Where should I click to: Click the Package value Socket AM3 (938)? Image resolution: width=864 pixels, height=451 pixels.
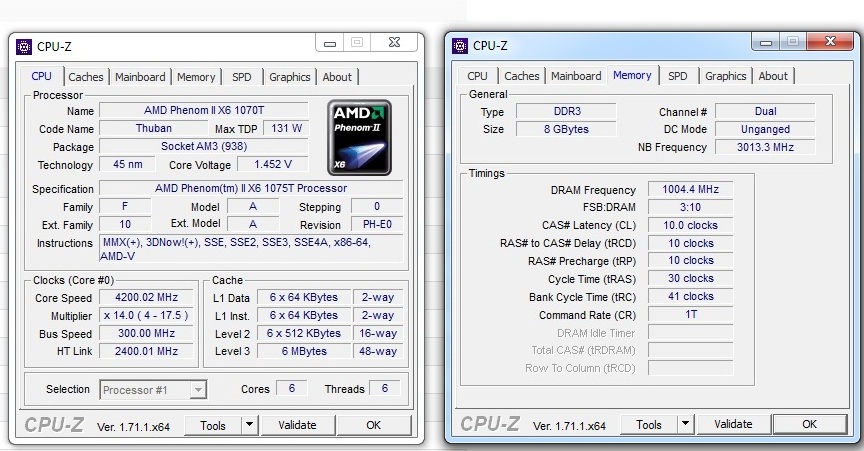pos(204,147)
